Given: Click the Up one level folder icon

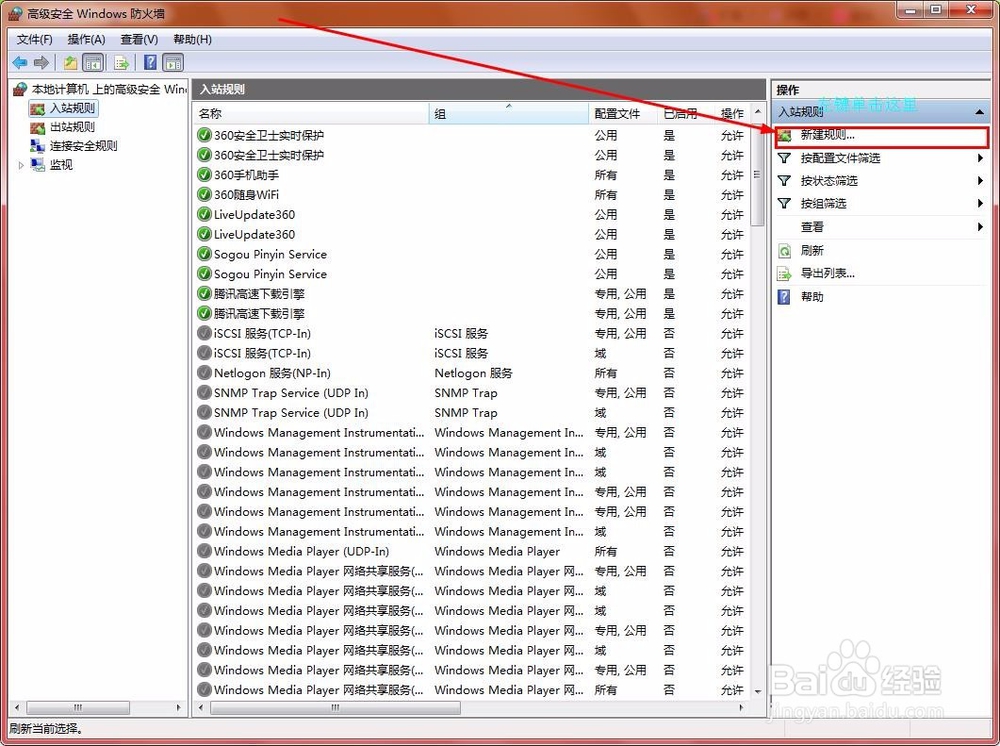Looking at the screenshot, I should pyautogui.click(x=70, y=62).
